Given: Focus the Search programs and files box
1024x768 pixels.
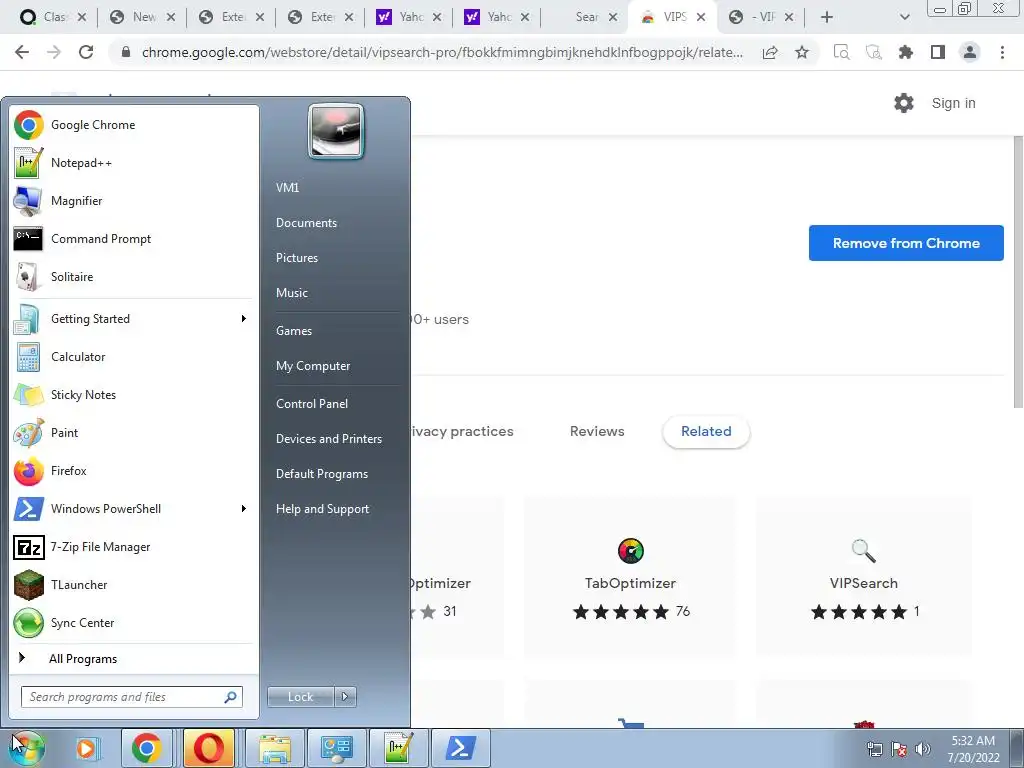Looking at the screenshot, I should tap(132, 697).
